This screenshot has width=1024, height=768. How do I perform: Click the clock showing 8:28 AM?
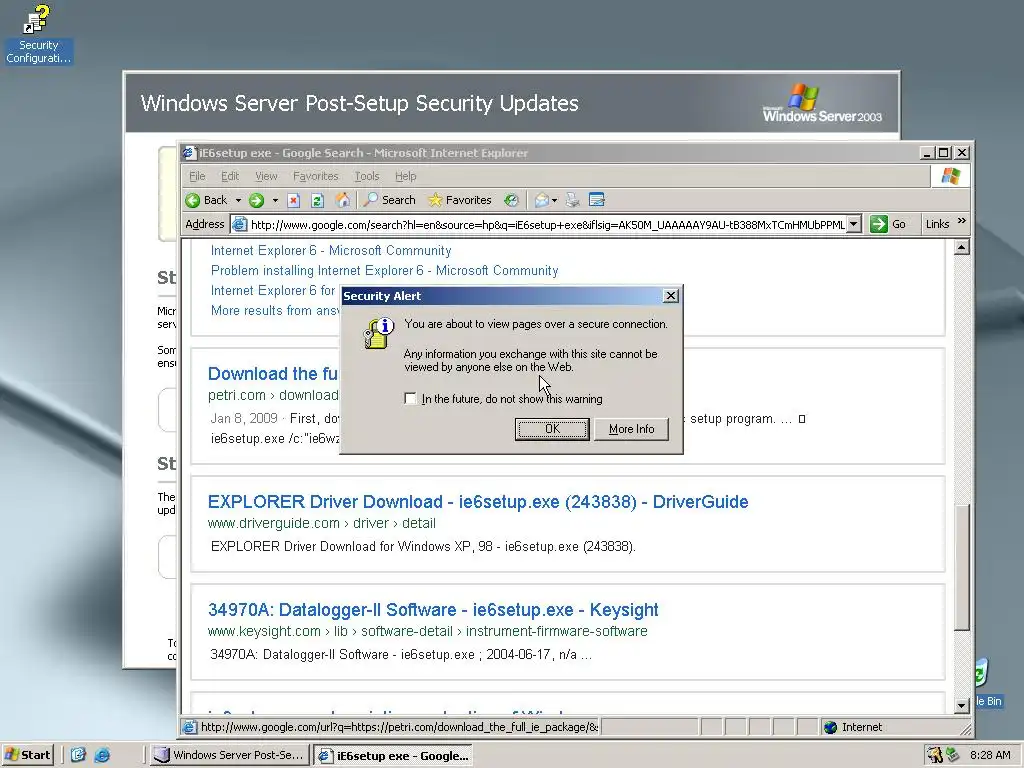990,755
